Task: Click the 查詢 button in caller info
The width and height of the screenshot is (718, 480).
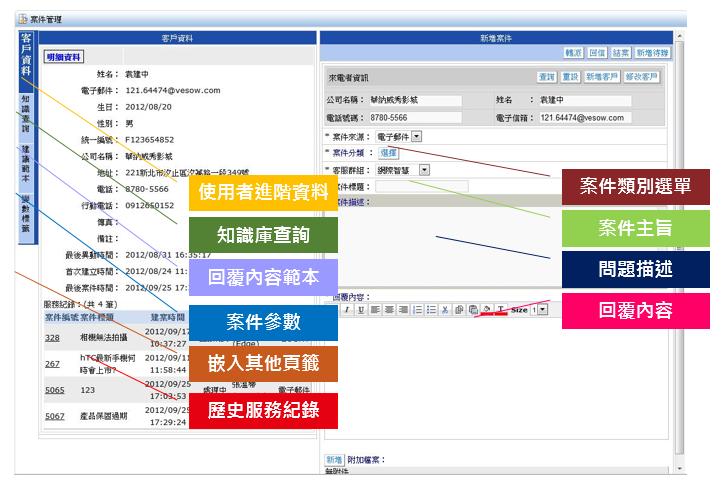Action: point(546,77)
